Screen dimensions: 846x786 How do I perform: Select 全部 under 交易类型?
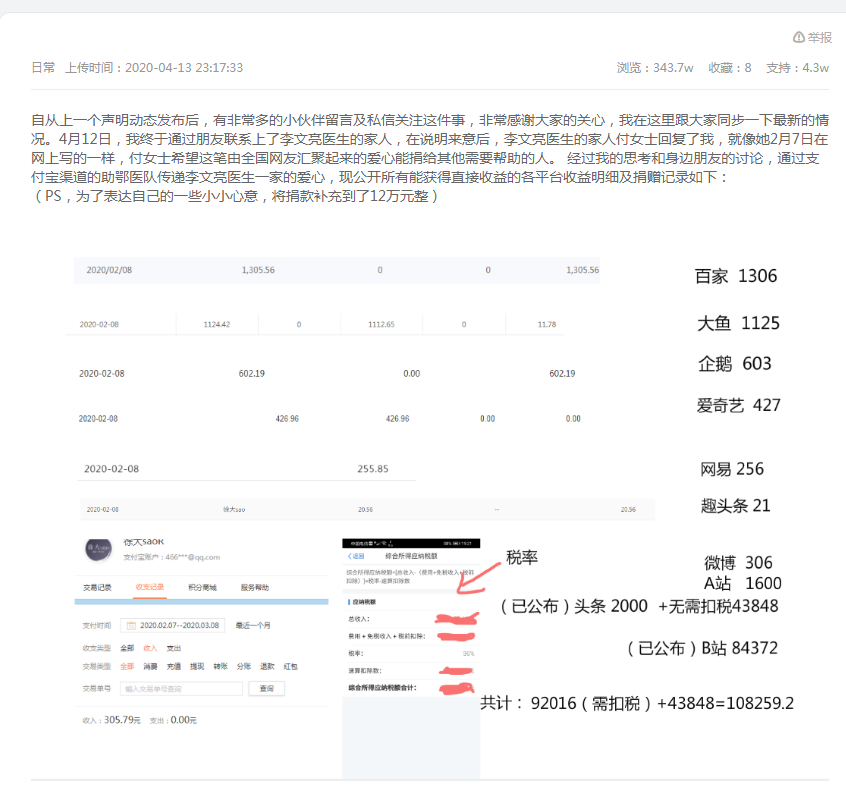click(127, 666)
